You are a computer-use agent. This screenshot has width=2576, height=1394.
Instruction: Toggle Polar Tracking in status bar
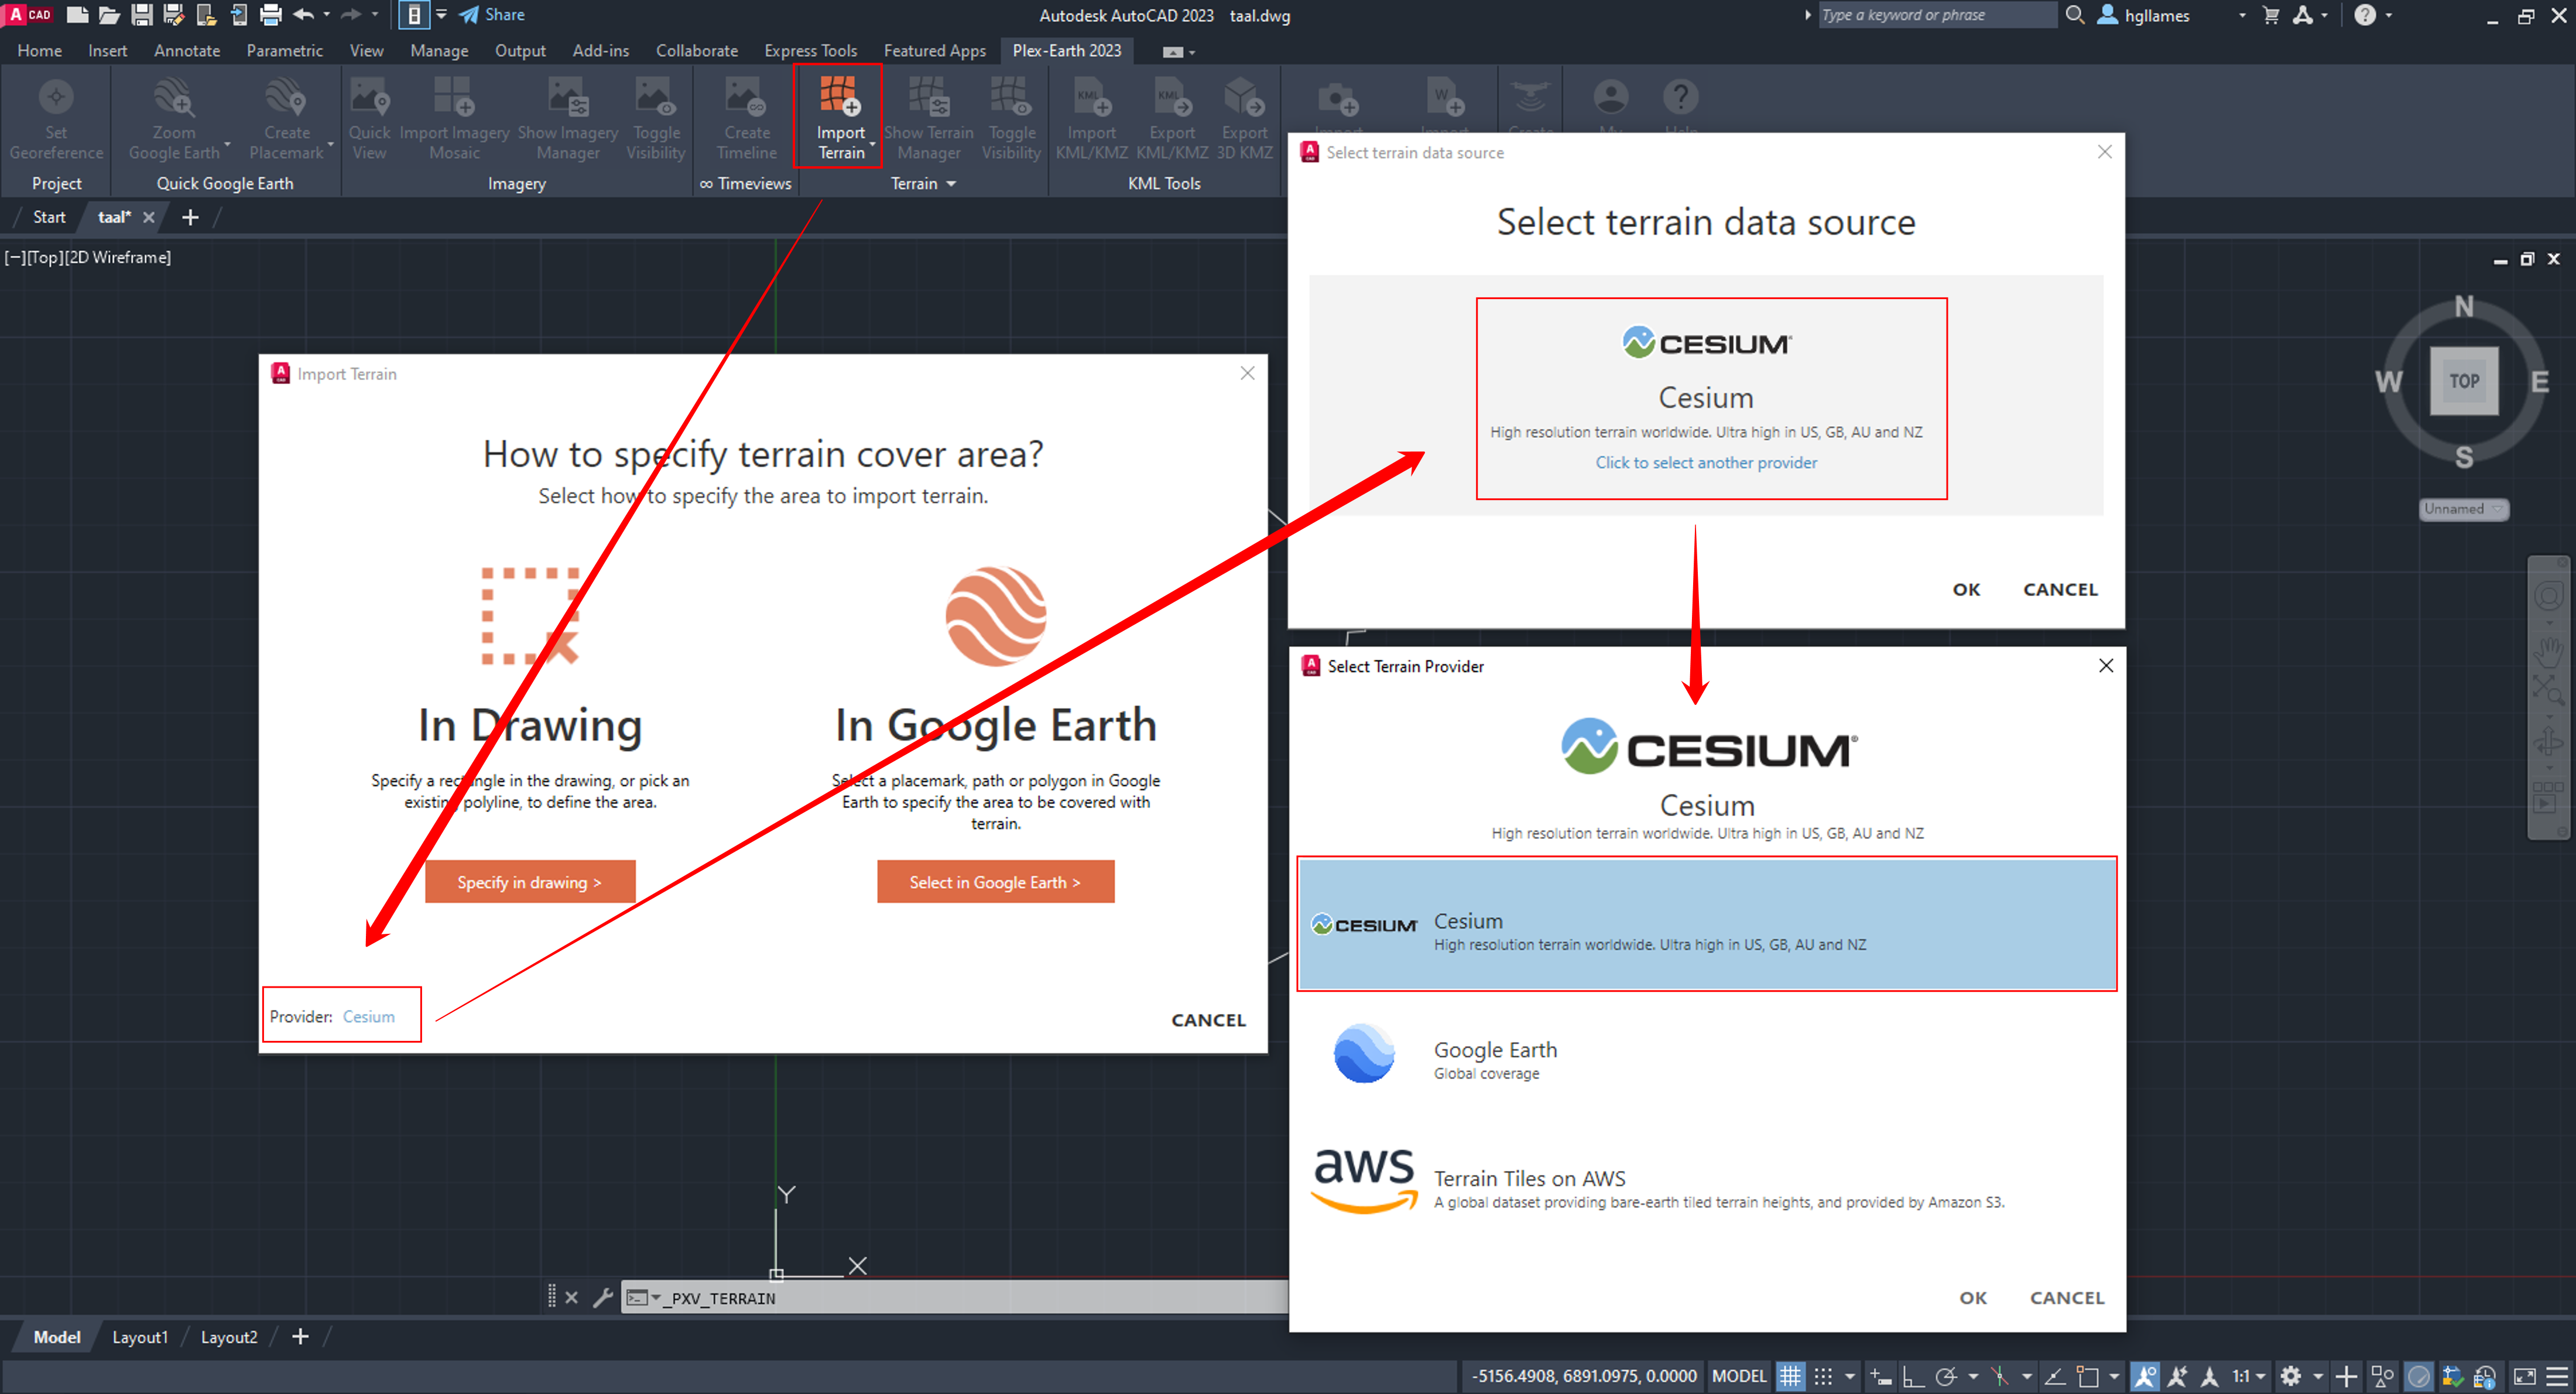(1946, 1376)
